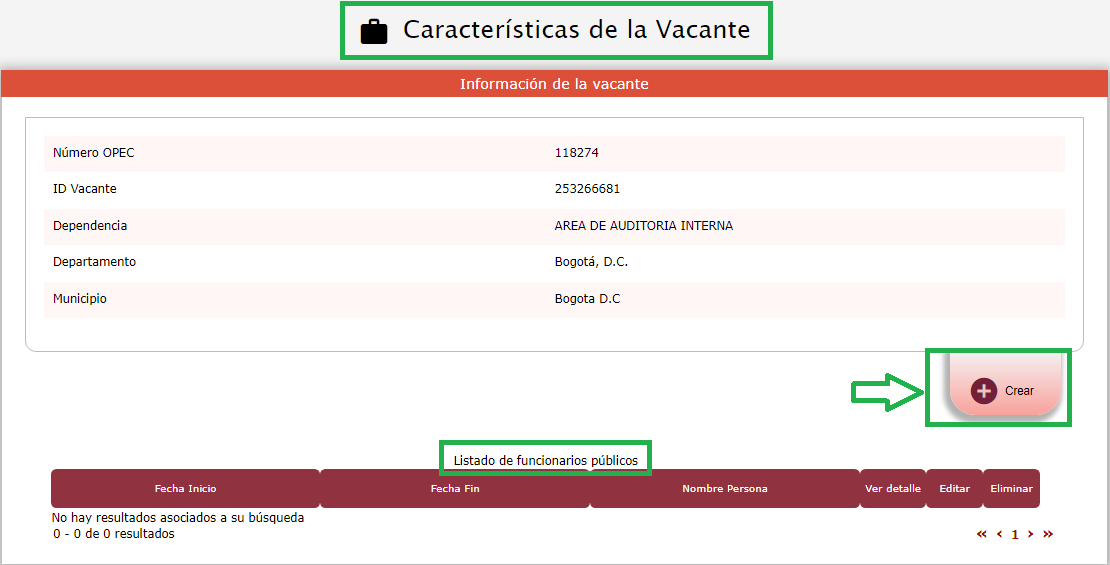Click the AREA DE AUDITORIA INTERNA value
The width and height of the screenshot is (1110, 565).
[643, 226]
